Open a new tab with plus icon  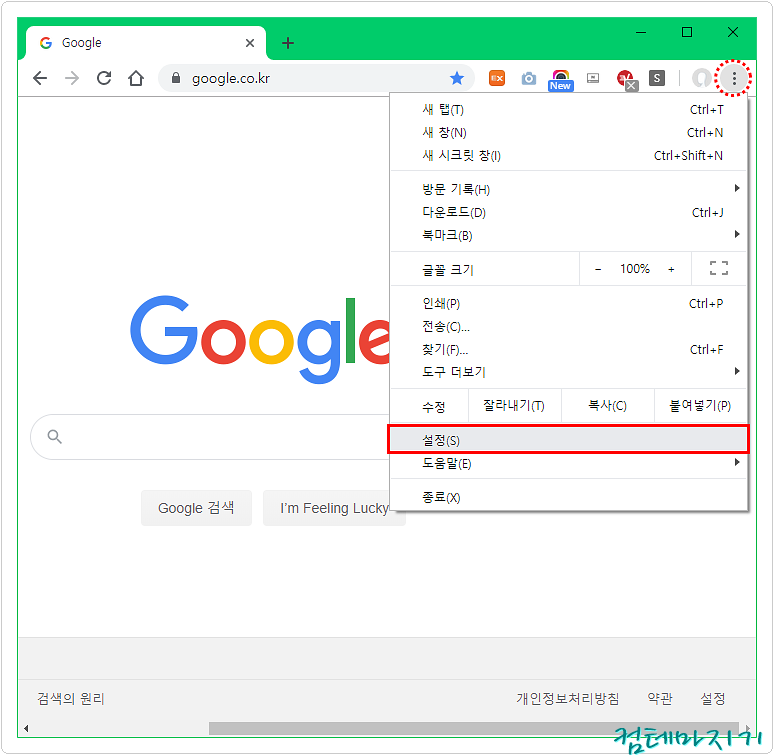(x=288, y=43)
